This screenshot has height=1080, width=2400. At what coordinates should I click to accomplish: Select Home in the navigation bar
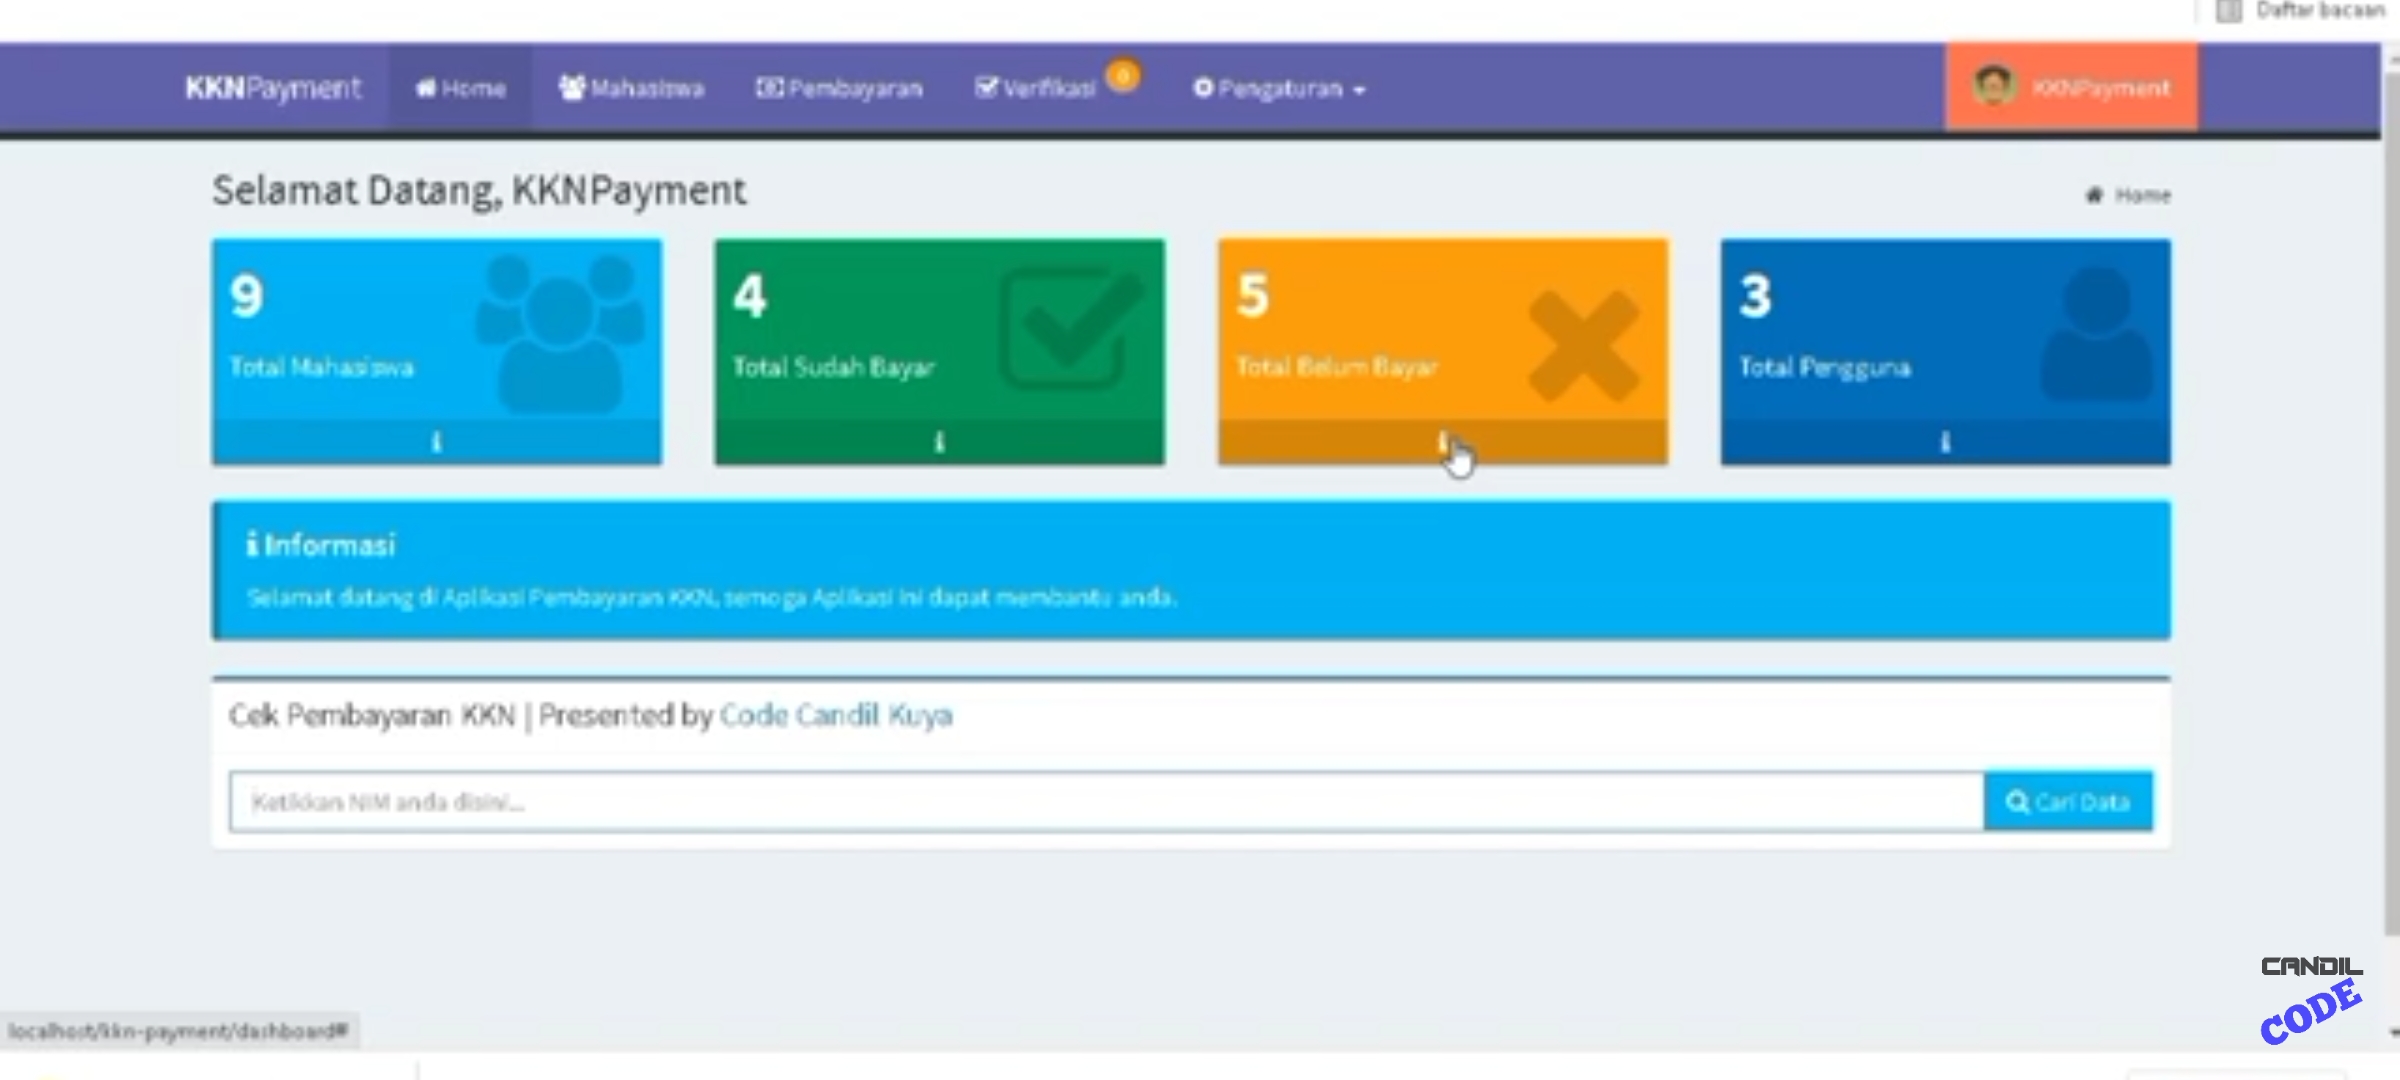pyautogui.click(x=461, y=89)
